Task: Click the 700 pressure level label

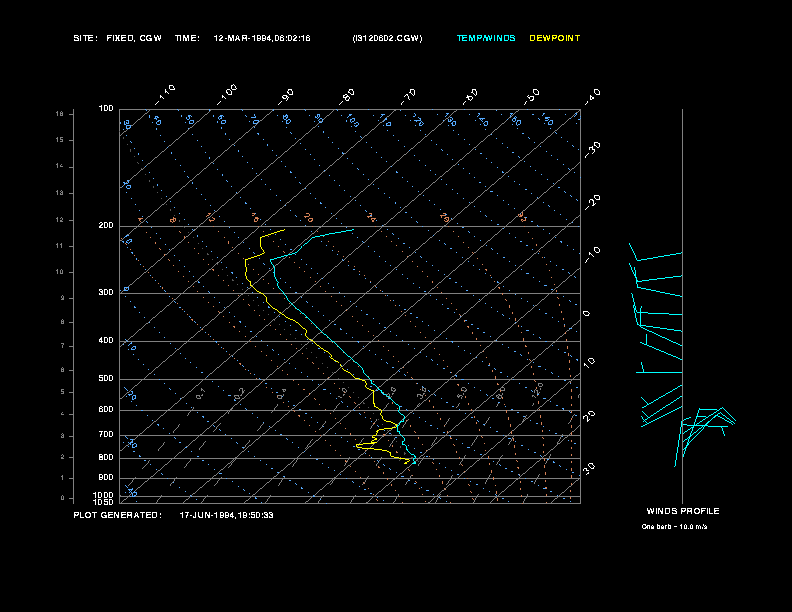Action: tap(106, 434)
